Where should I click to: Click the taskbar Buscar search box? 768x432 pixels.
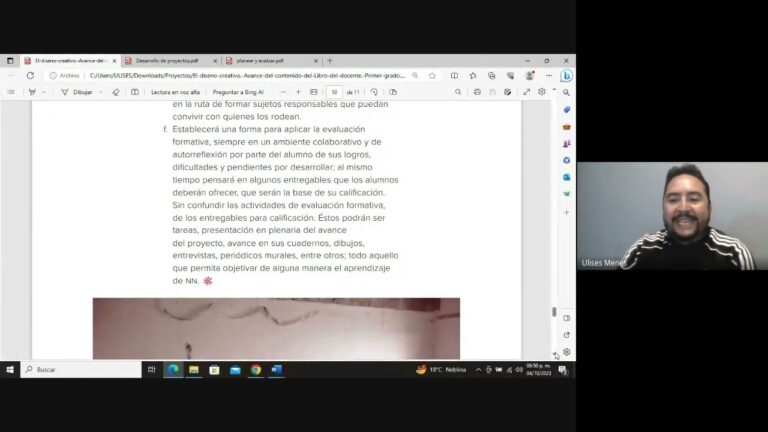point(81,370)
